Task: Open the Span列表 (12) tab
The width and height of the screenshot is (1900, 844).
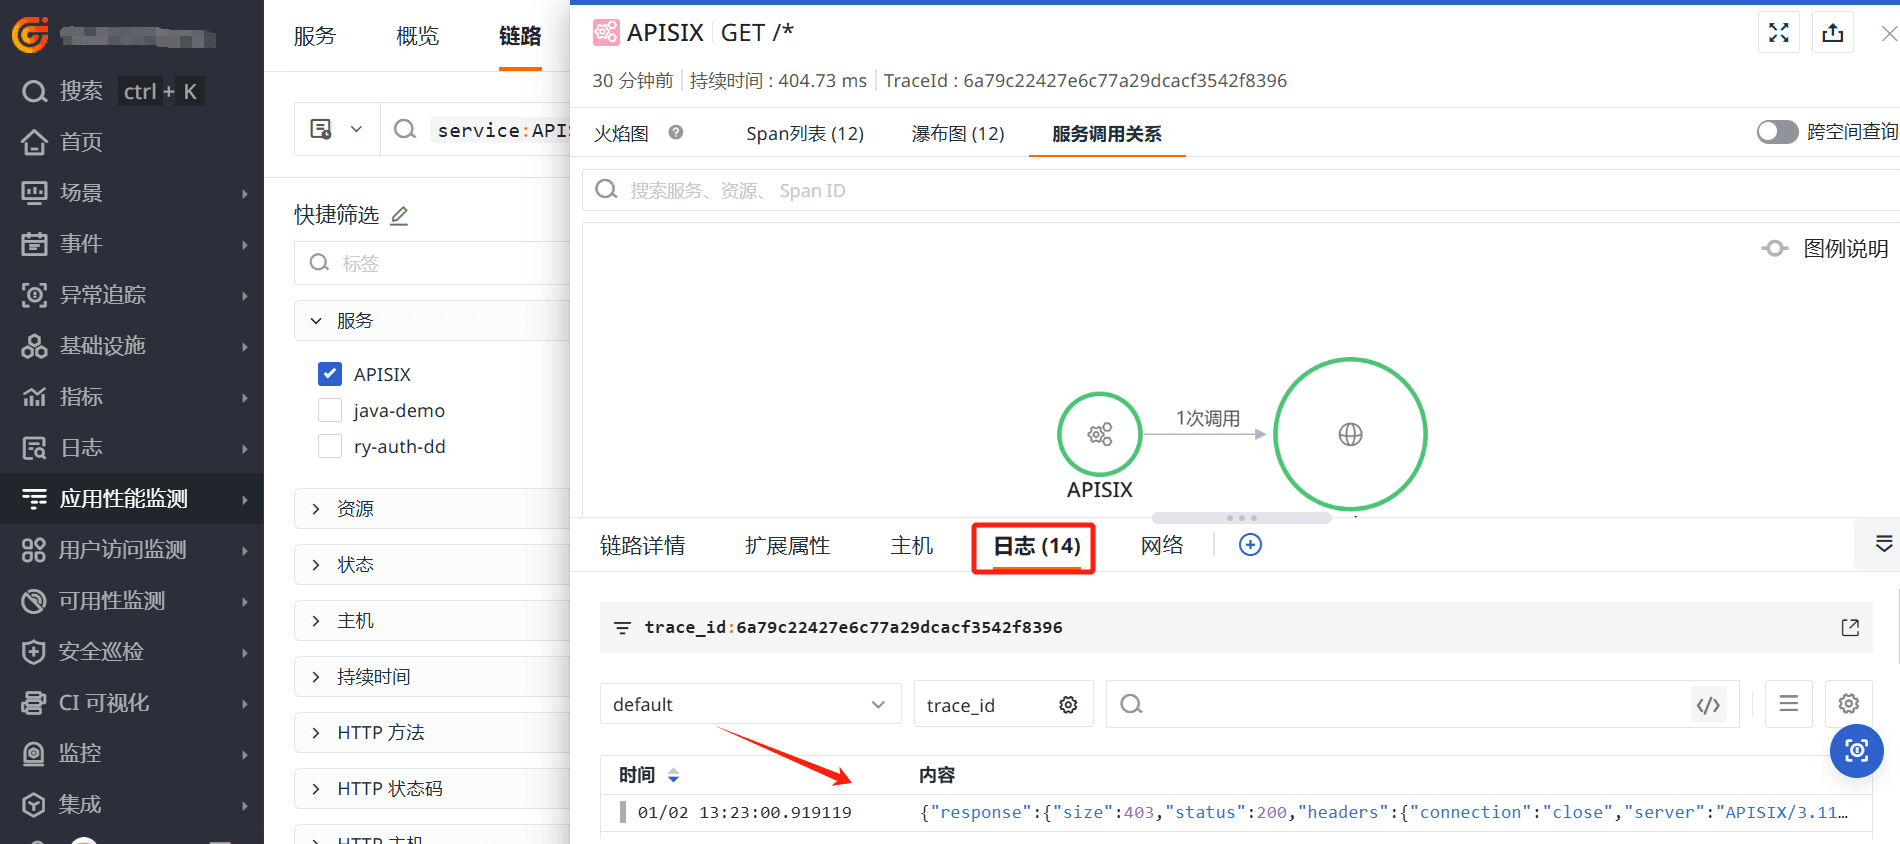Action: [x=805, y=134]
